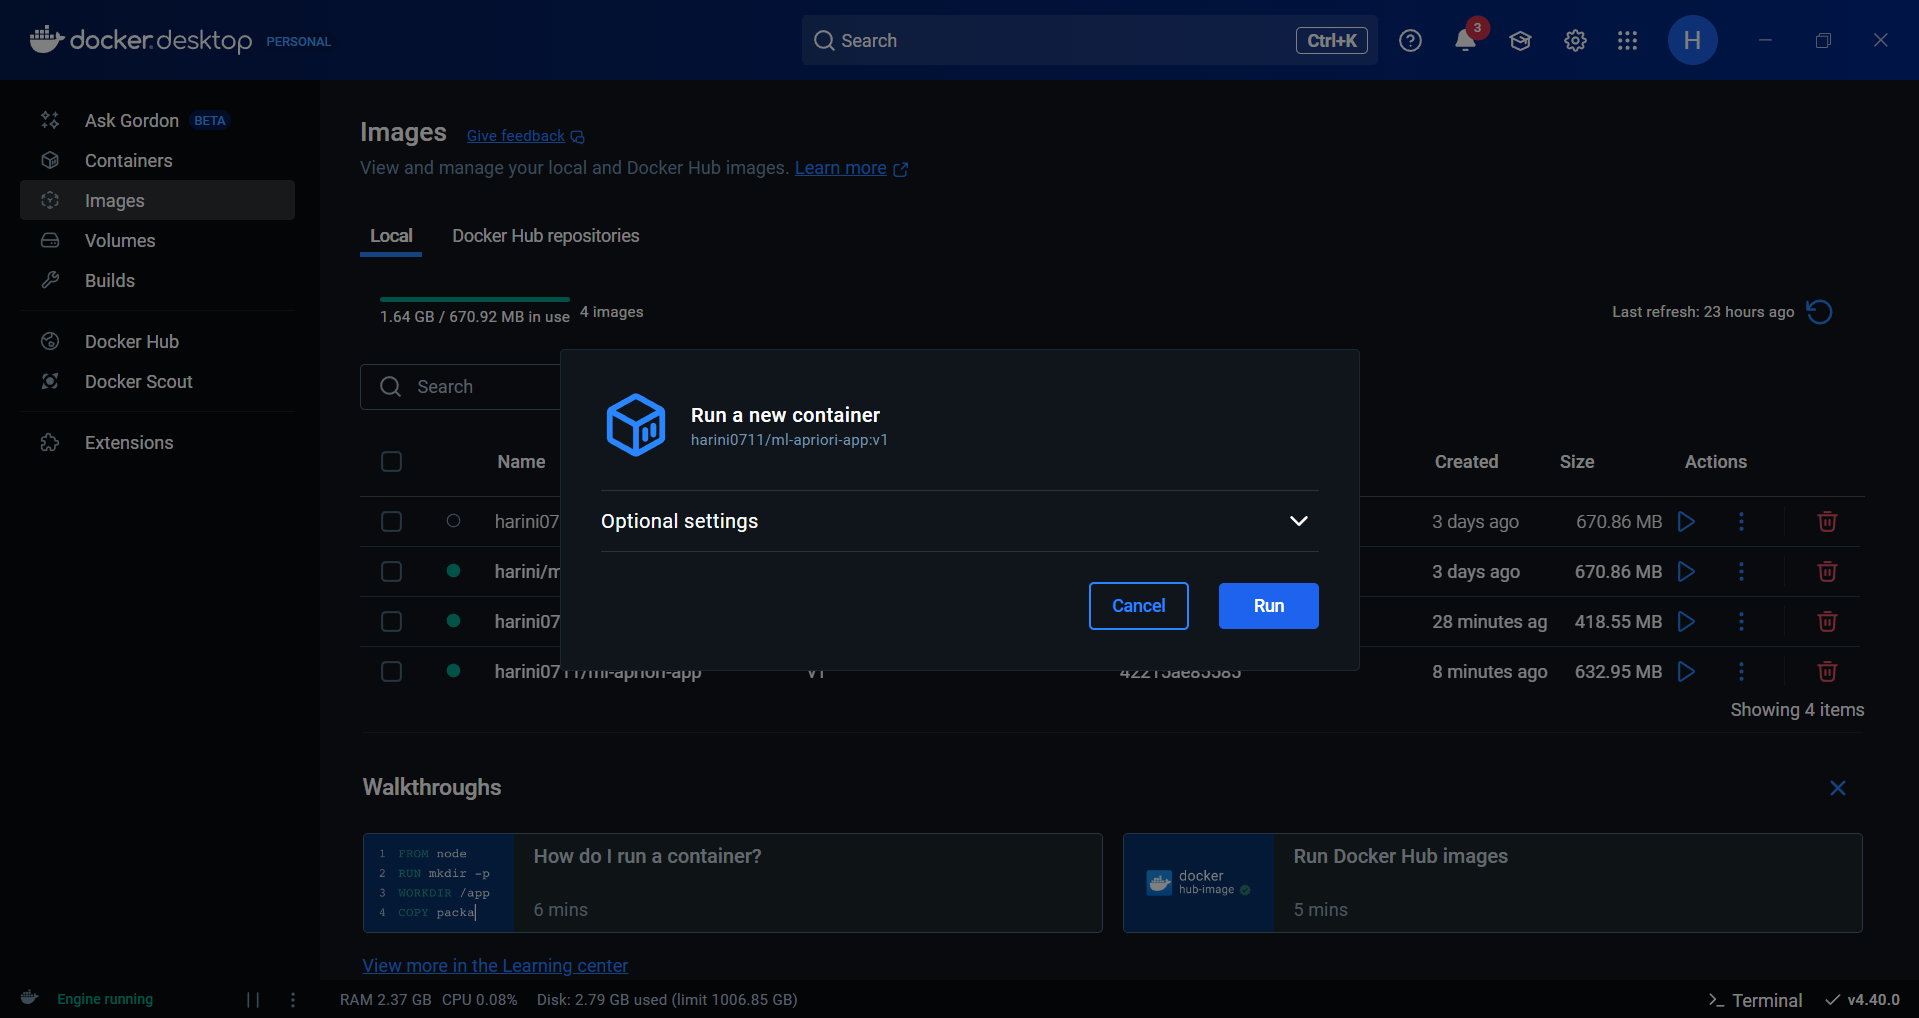
Task: Click Run in the new container dialog
Action: 1268,606
